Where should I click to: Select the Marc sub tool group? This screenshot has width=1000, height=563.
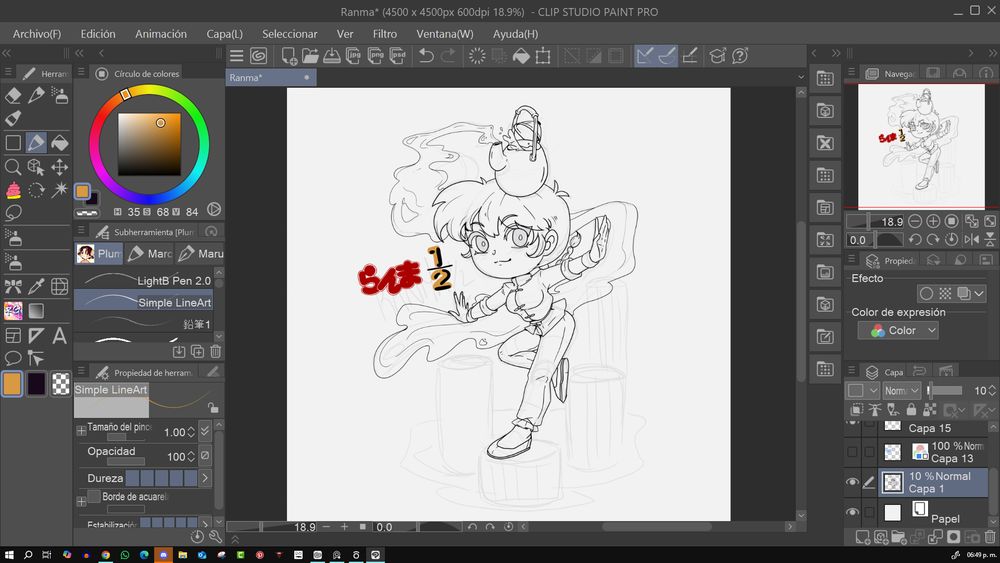pyautogui.click(x=149, y=254)
